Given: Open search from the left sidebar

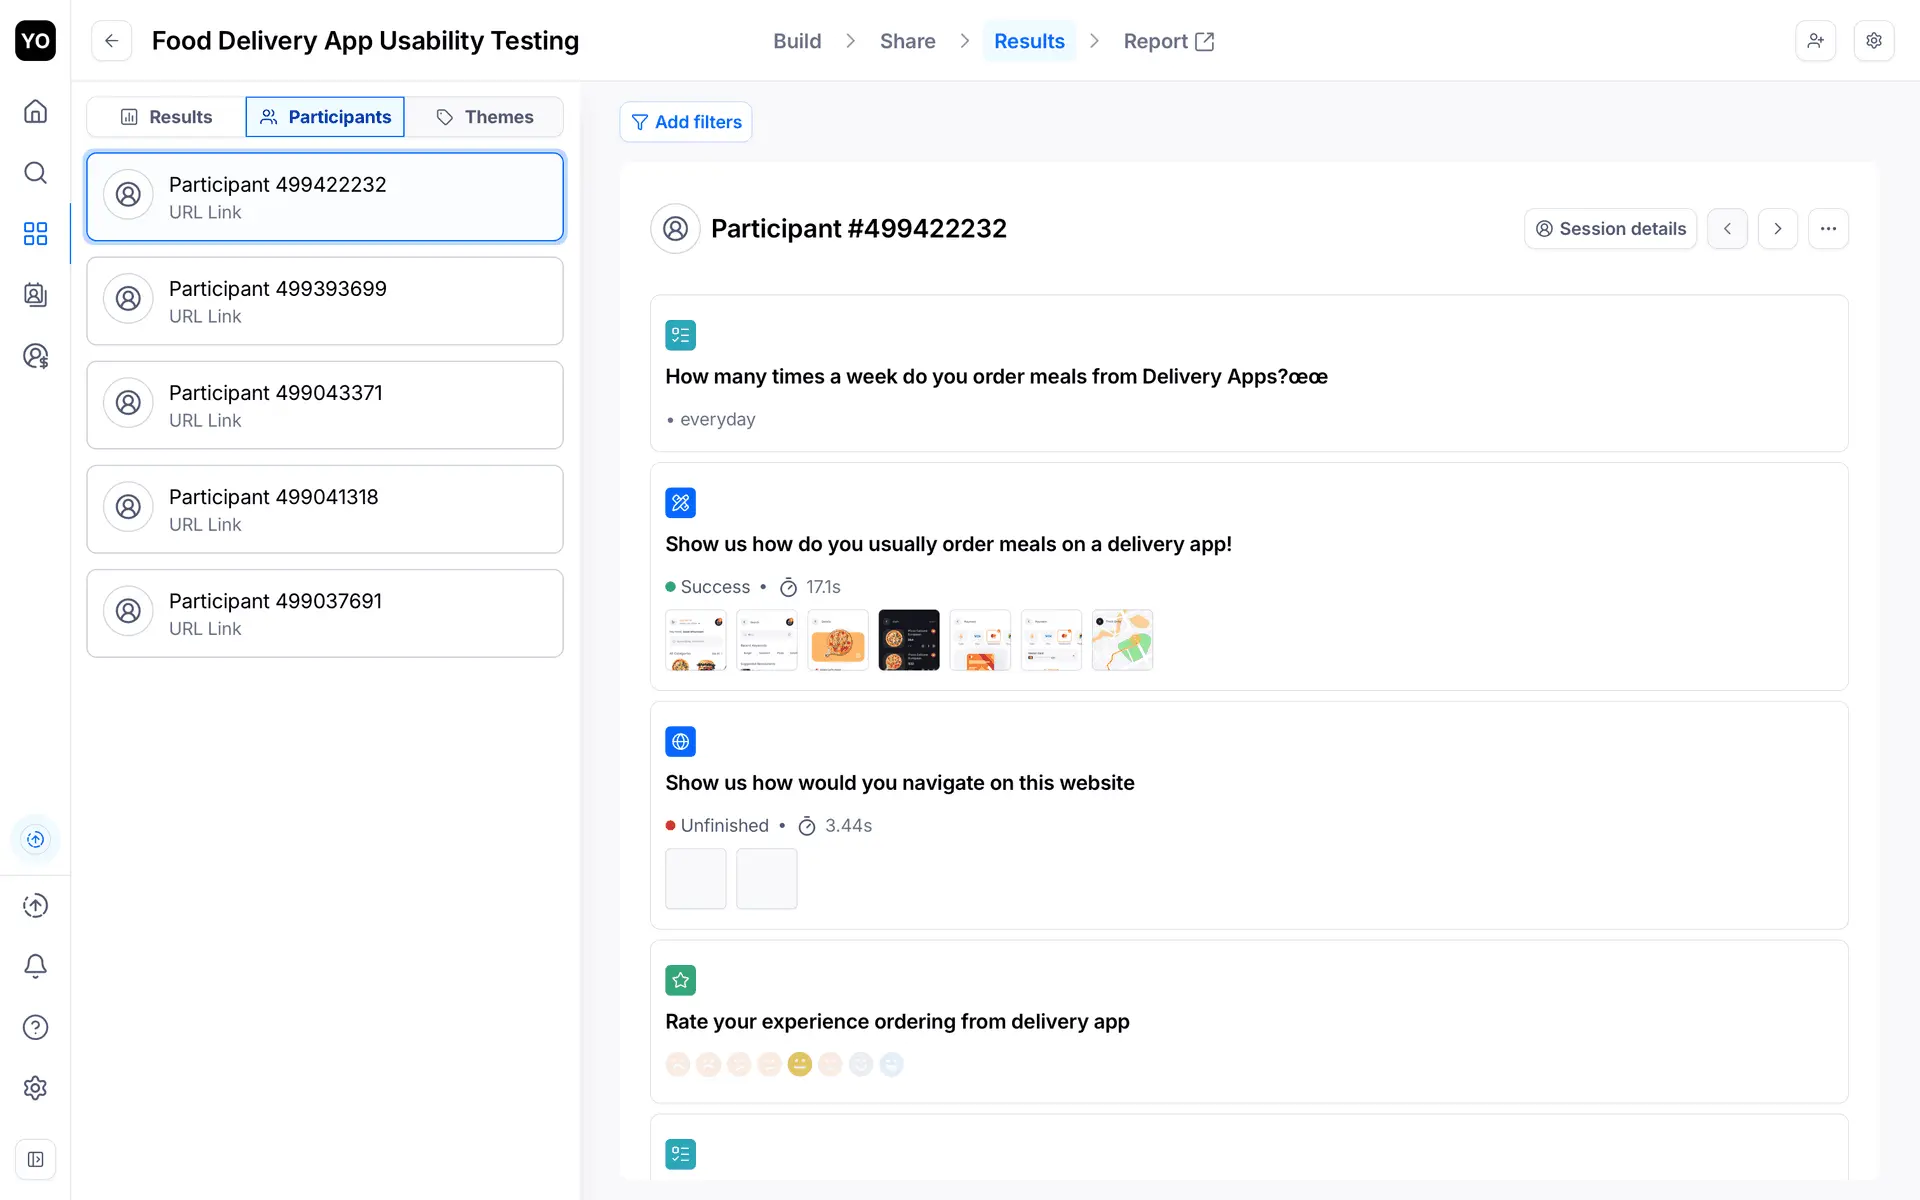Looking at the screenshot, I should point(35,173).
